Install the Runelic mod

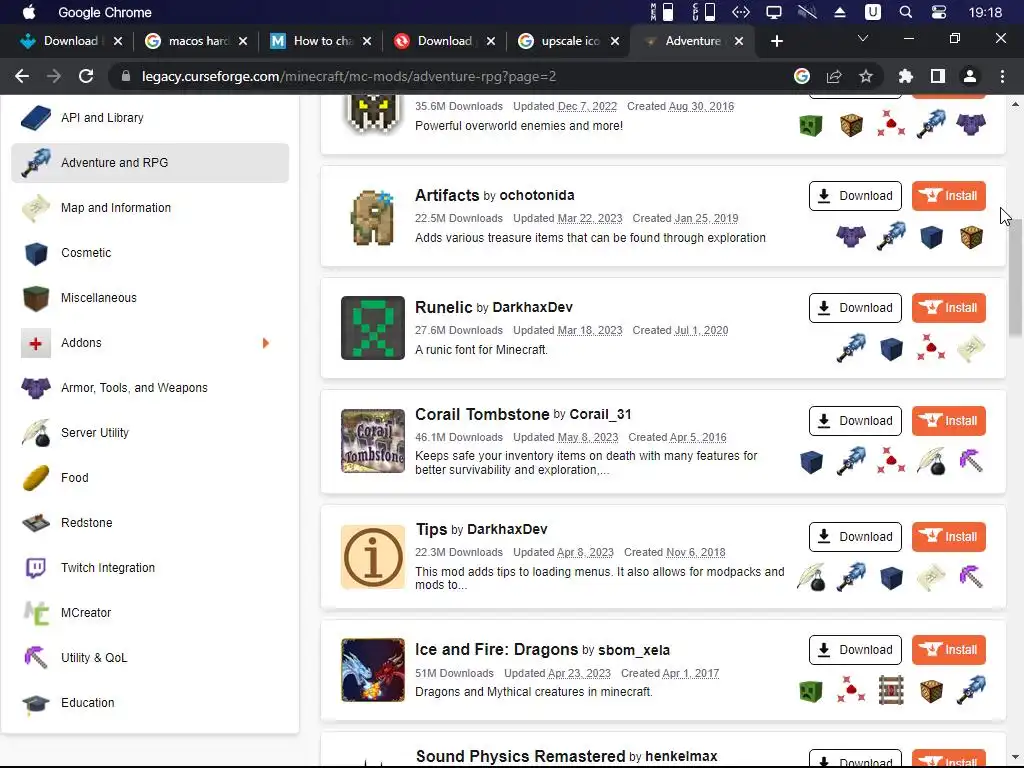[948, 308]
